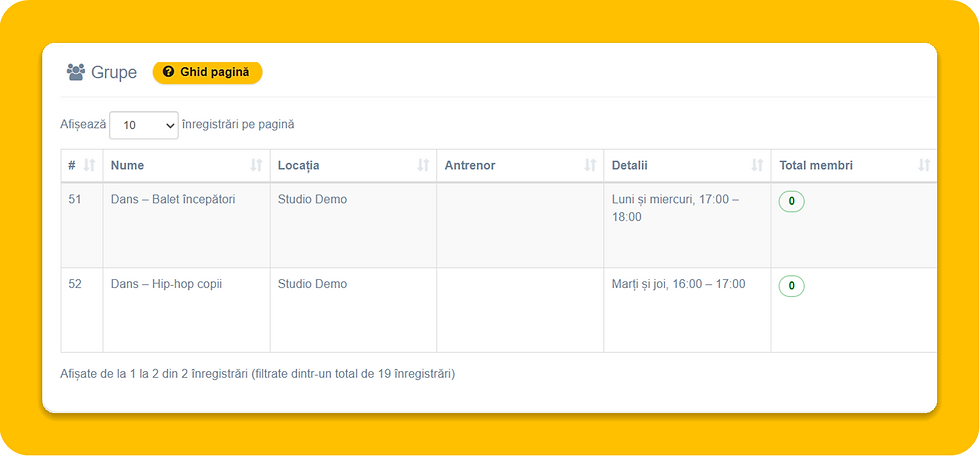Sort by Locația column arrows icon
This screenshot has width=980, height=456.
(x=423, y=166)
